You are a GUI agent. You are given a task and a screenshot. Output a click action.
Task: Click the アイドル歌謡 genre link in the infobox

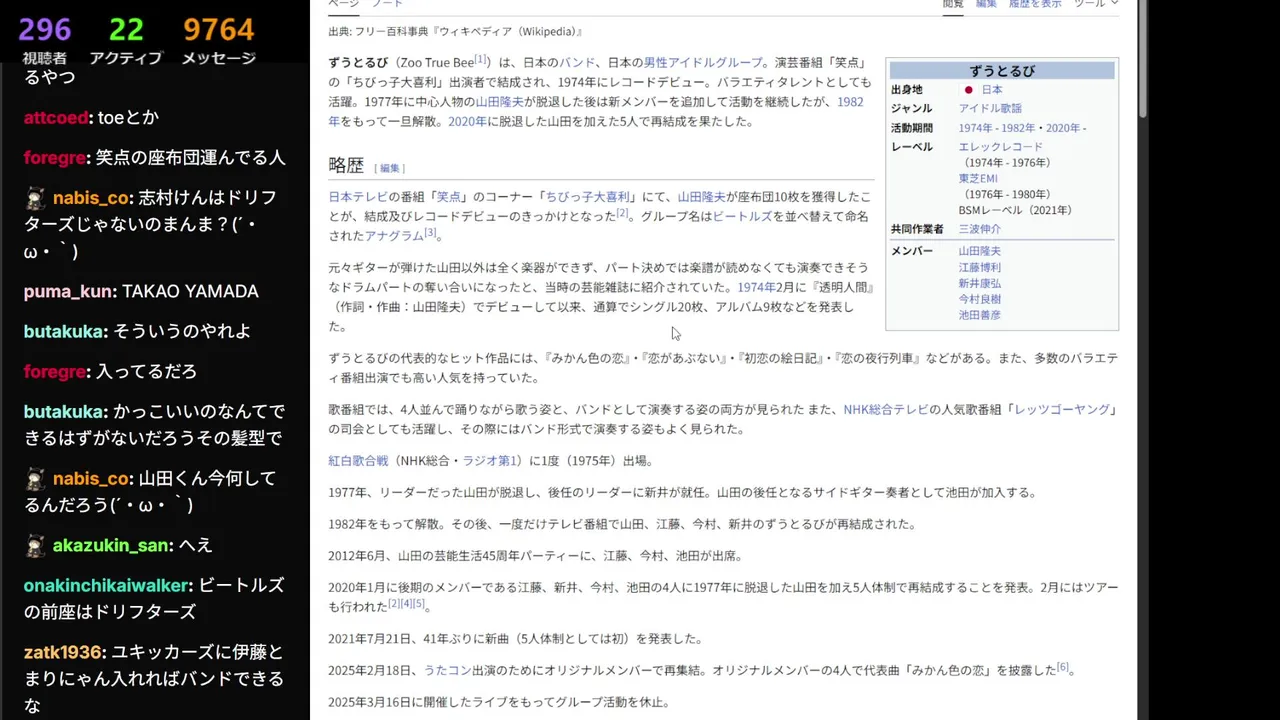[x=990, y=109]
